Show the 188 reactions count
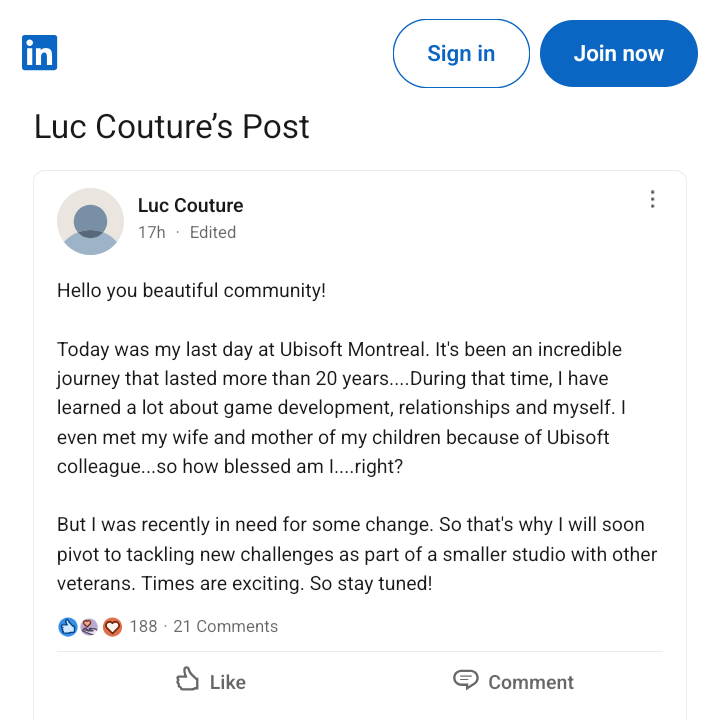The width and height of the screenshot is (720, 720). pos(143,627)
